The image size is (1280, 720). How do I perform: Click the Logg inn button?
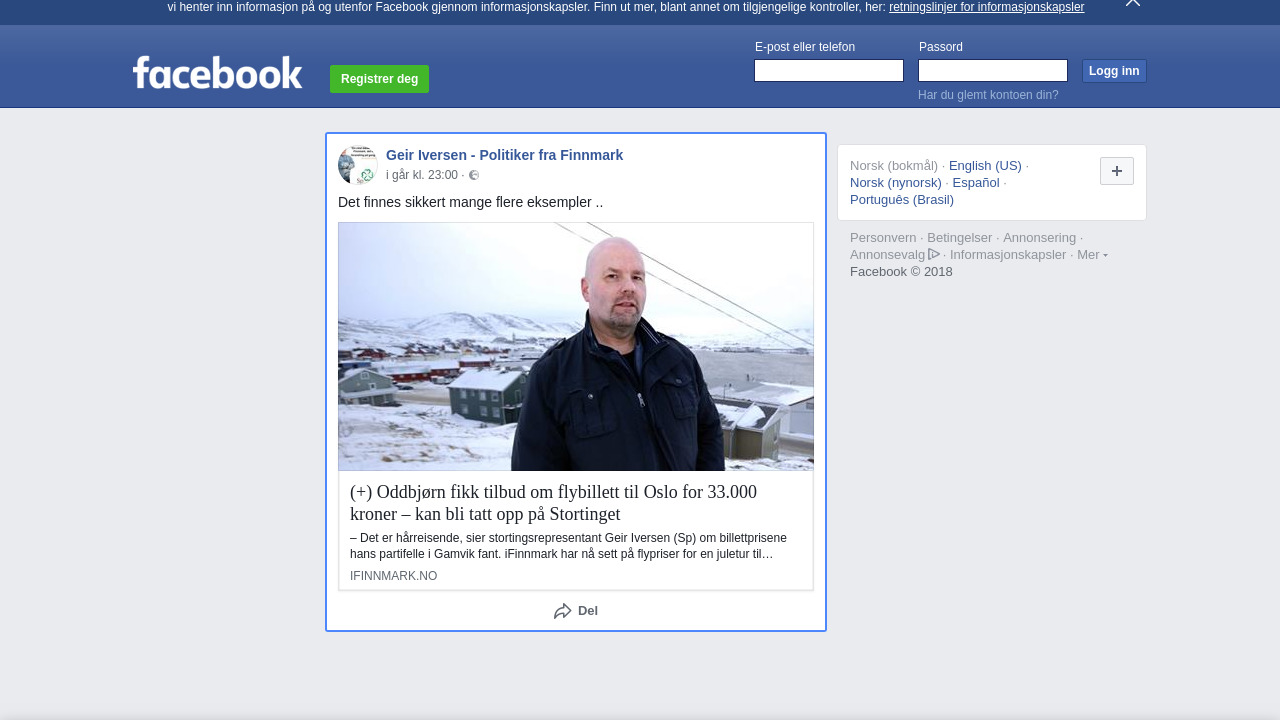tap(1114, 71)
